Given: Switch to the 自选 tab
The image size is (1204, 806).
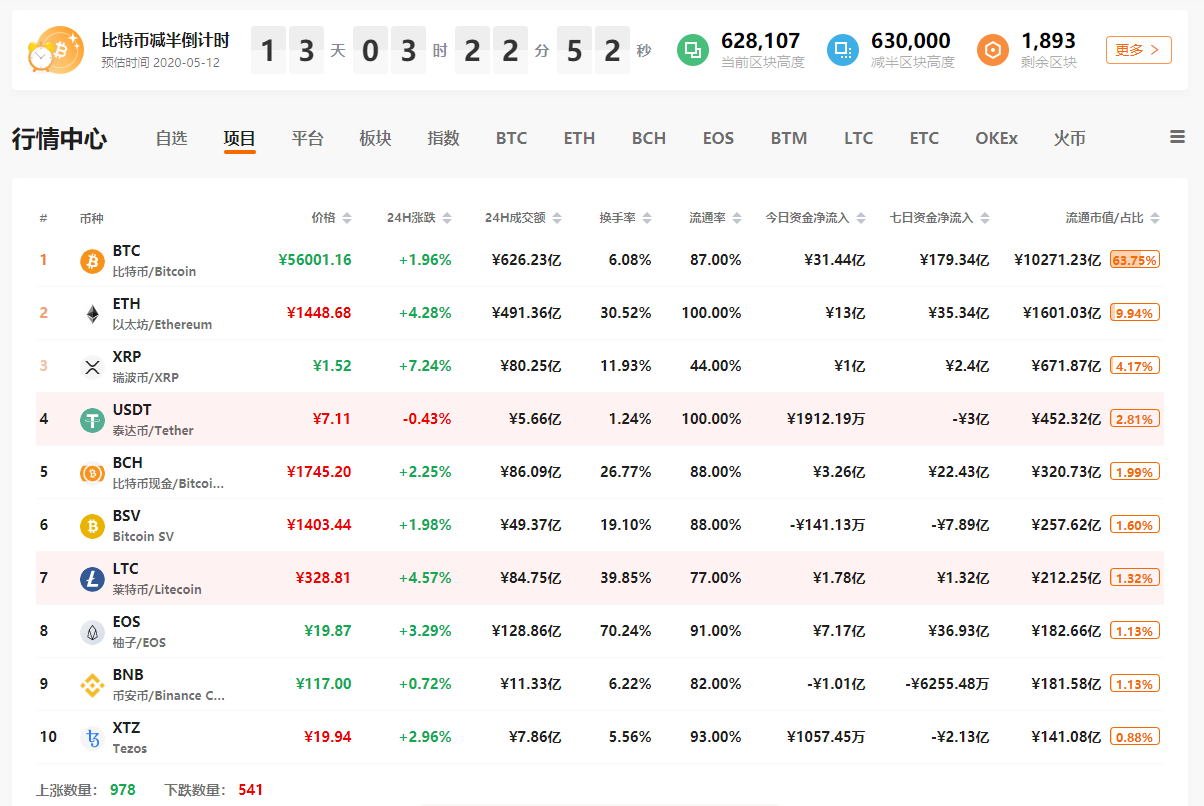Looking at the screenshot, I should (171, 138).
